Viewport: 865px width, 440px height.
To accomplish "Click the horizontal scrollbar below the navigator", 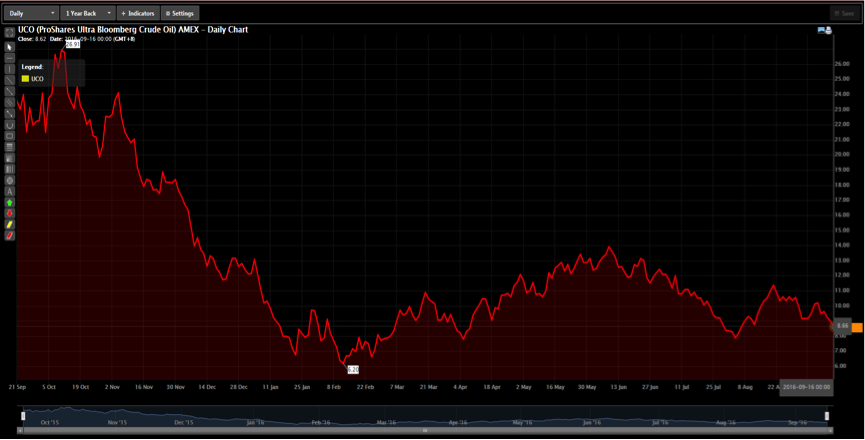I will point(424,431).
